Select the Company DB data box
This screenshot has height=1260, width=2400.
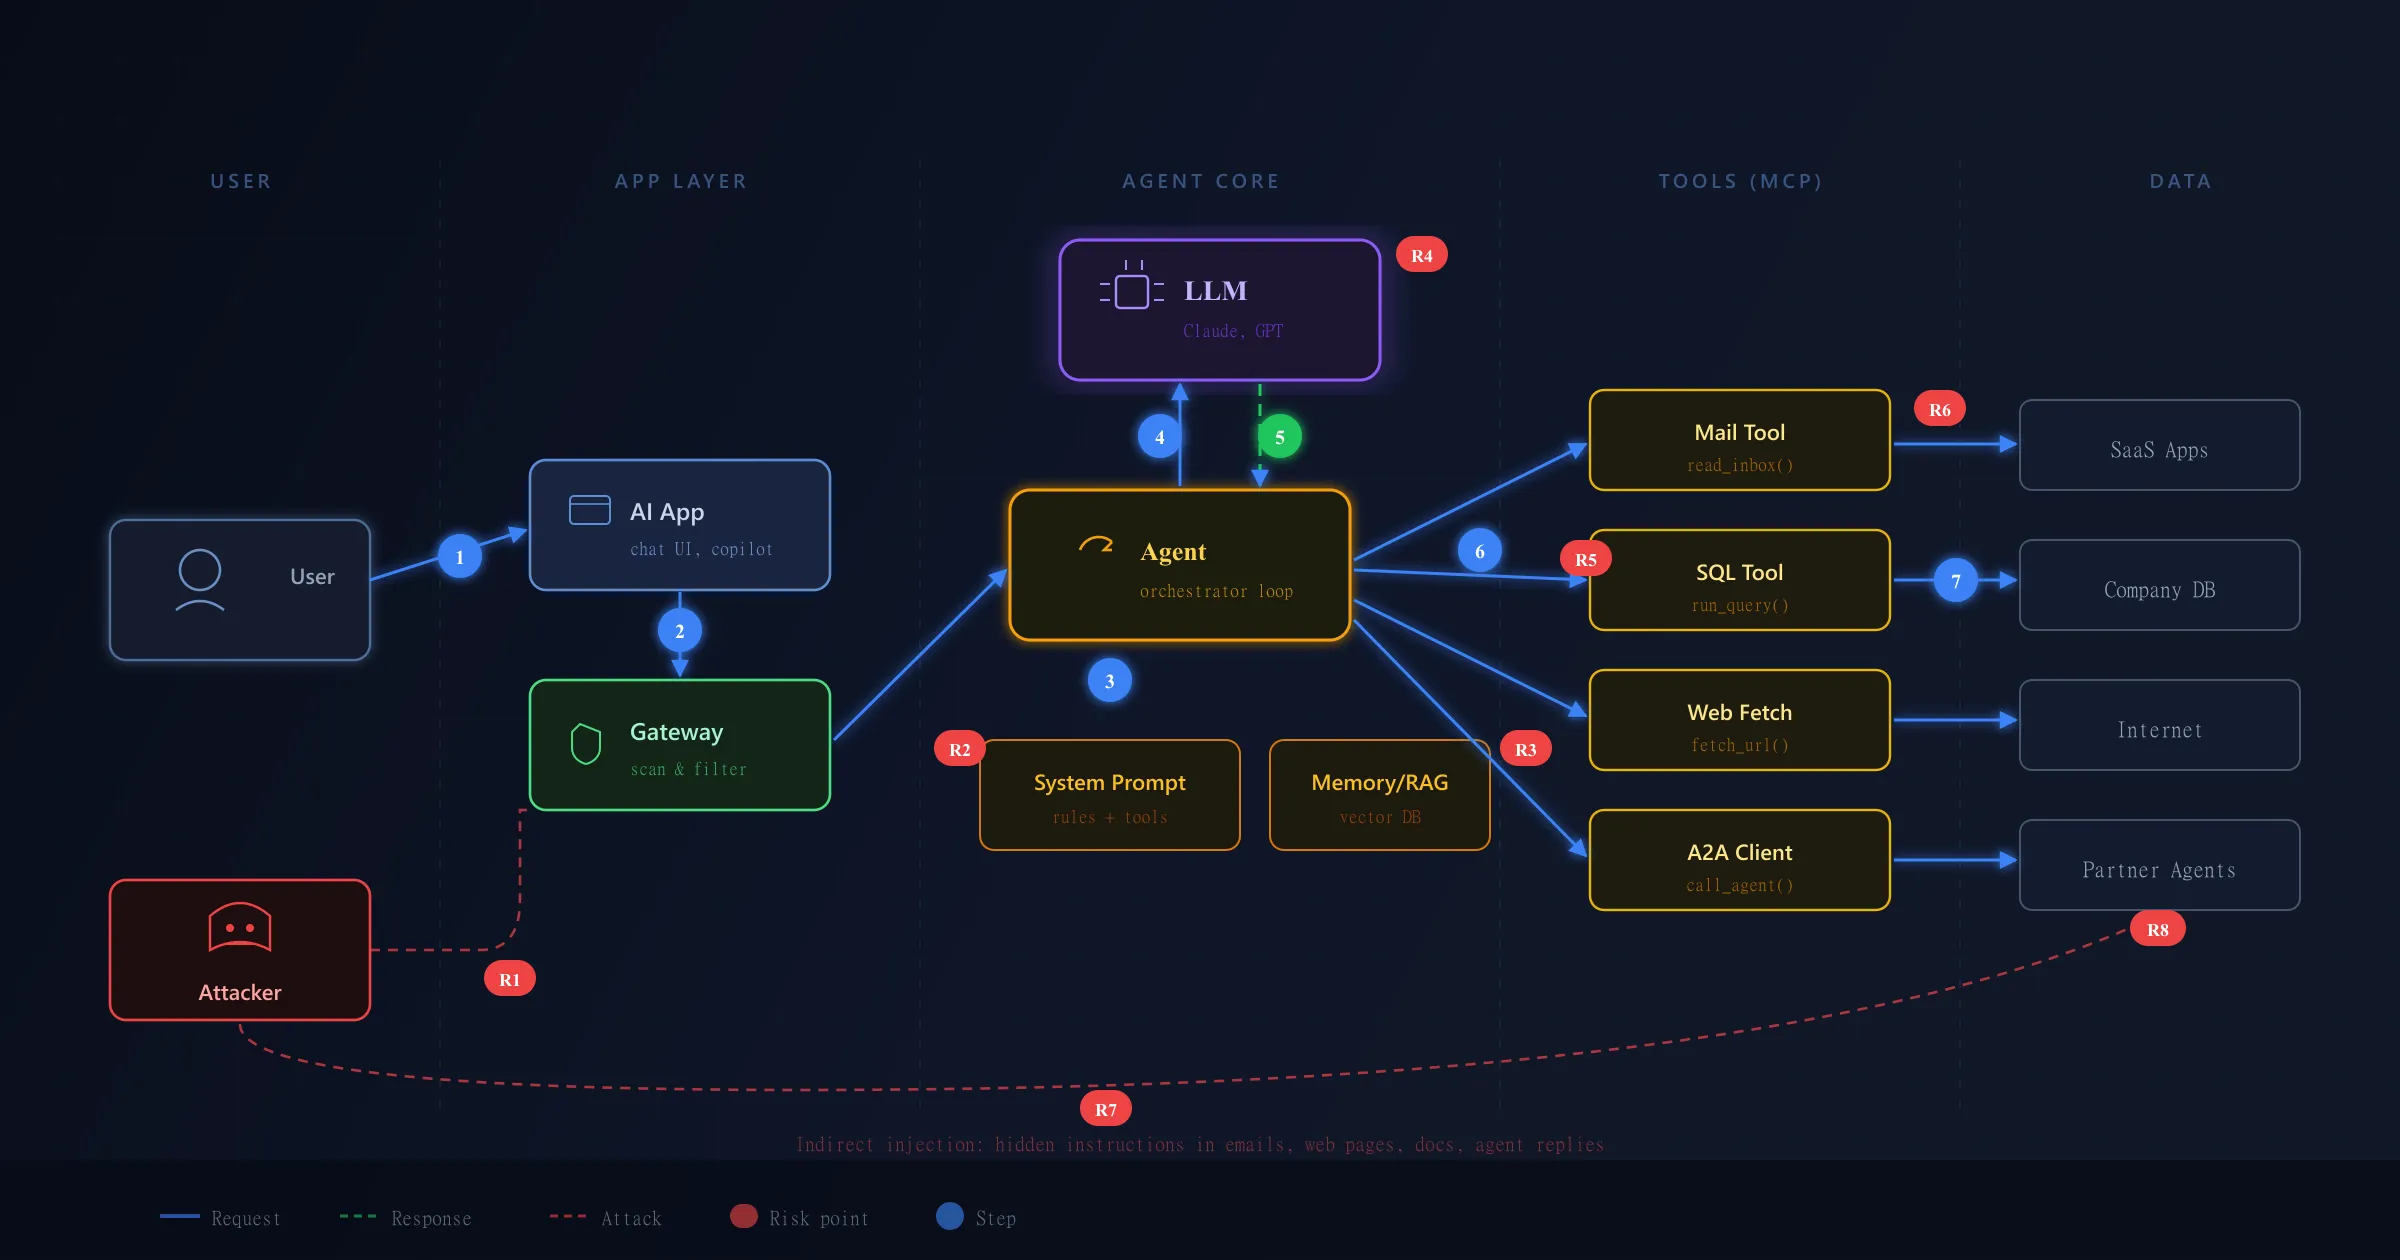click(x=2160, y=585)
